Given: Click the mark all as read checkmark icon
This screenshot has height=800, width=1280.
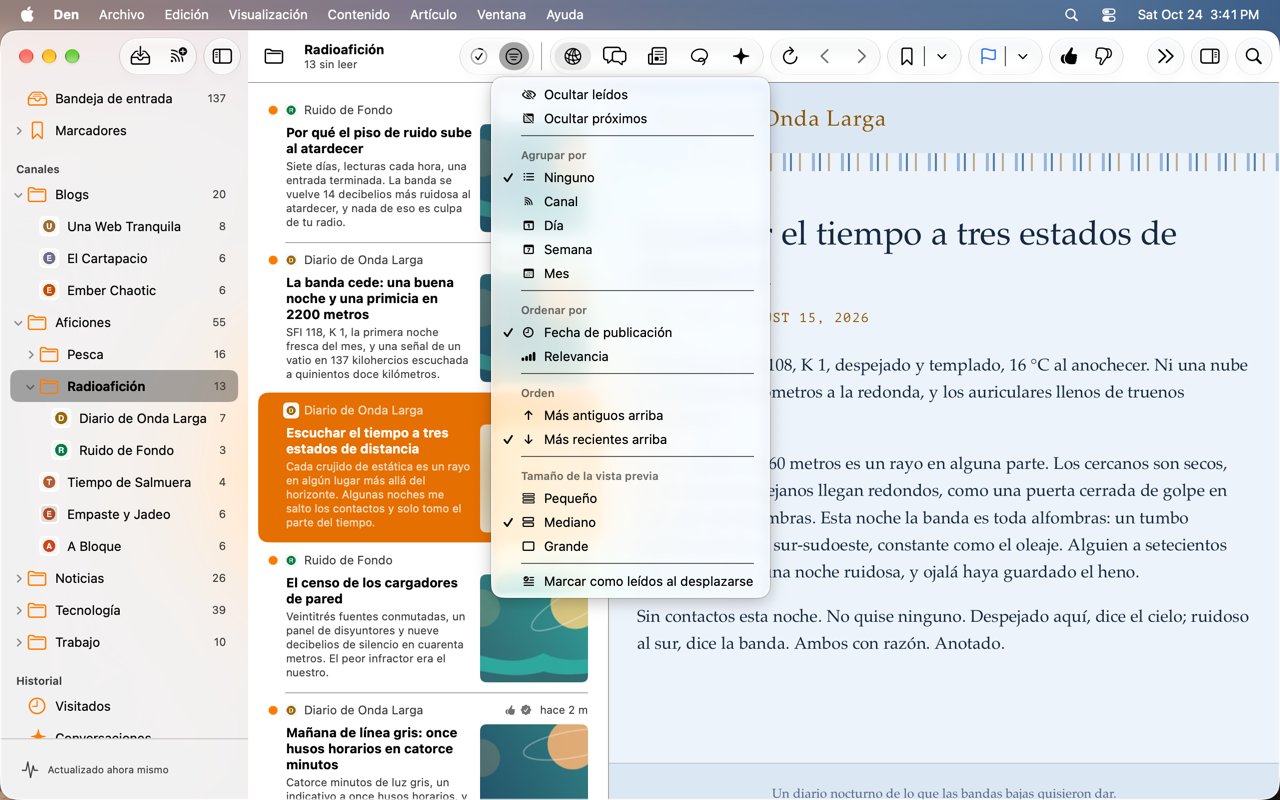Looking at the screenshot, I should coord(479,57).
